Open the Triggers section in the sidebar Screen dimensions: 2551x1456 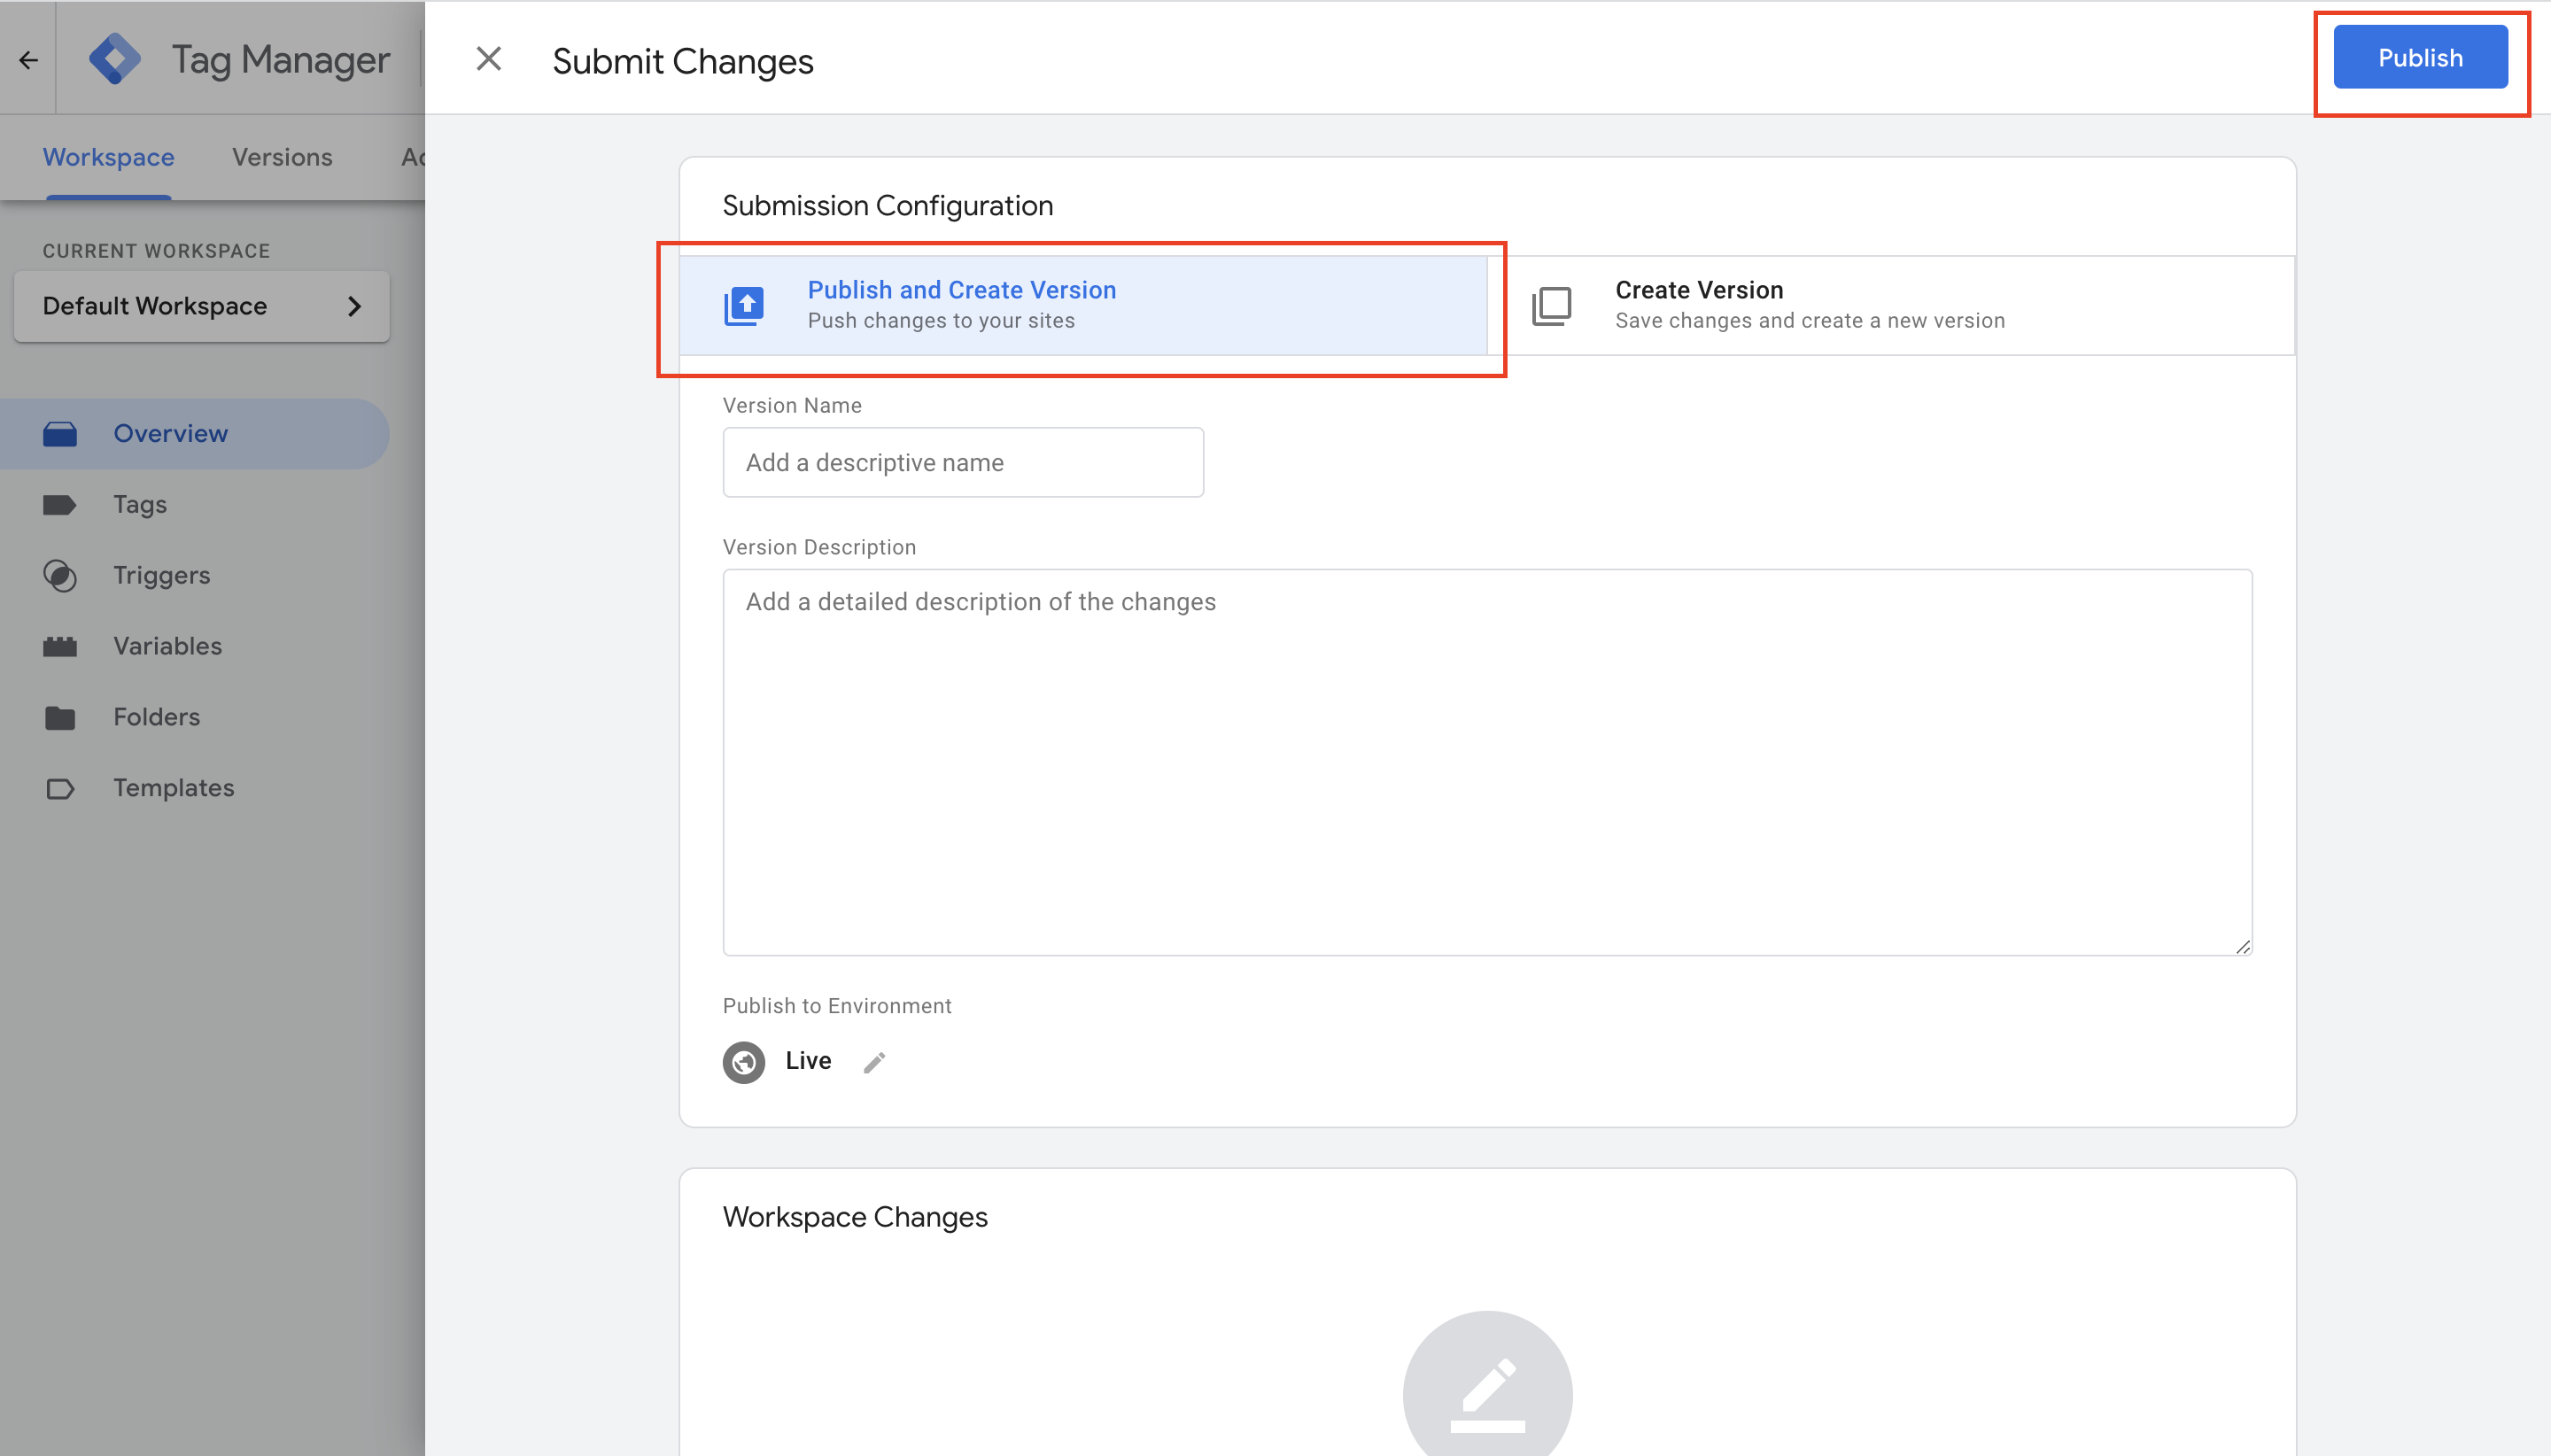coord(195,576)
